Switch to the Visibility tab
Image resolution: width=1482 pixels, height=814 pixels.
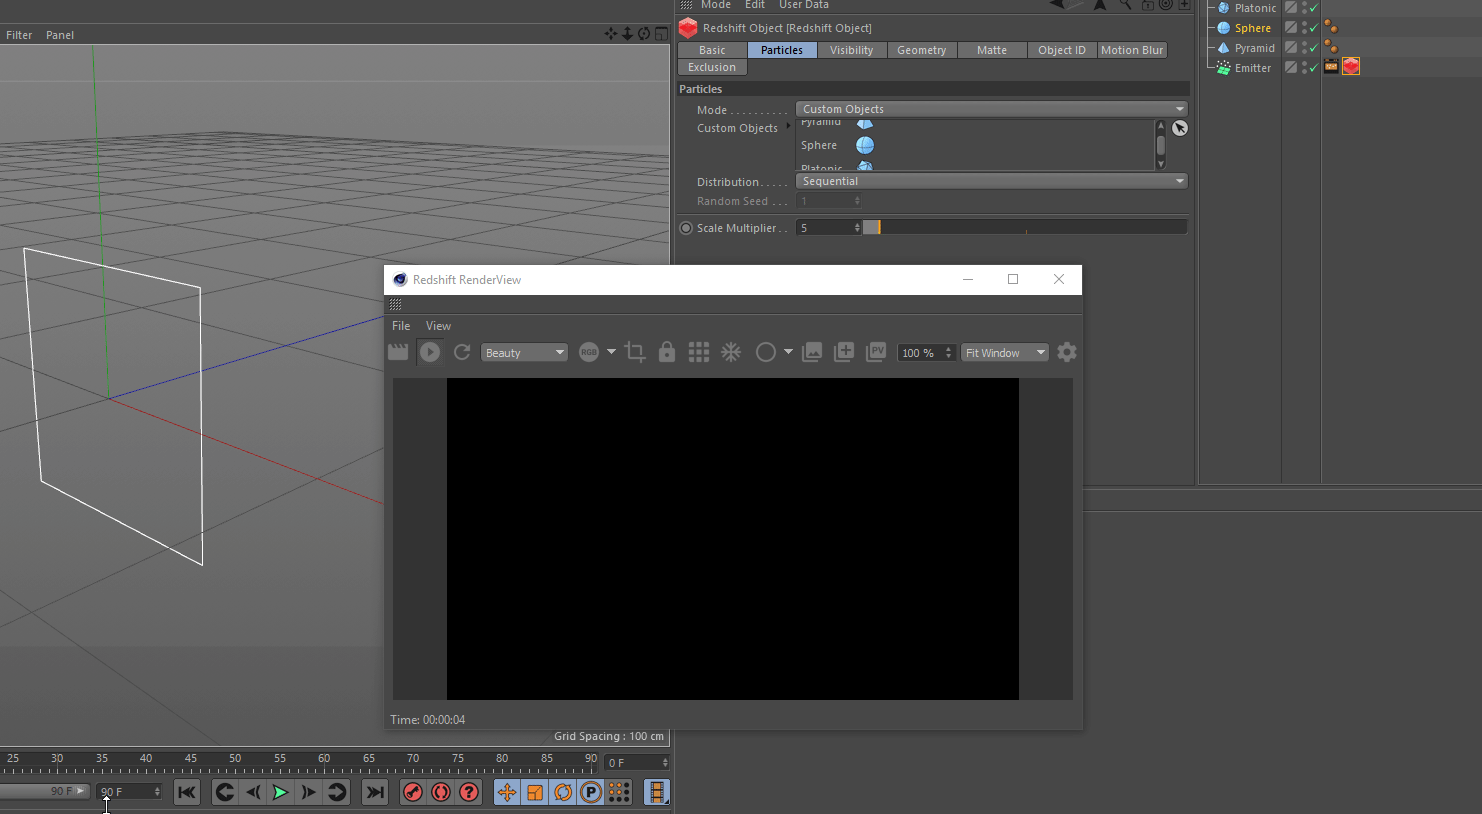(x=852, y=50)
